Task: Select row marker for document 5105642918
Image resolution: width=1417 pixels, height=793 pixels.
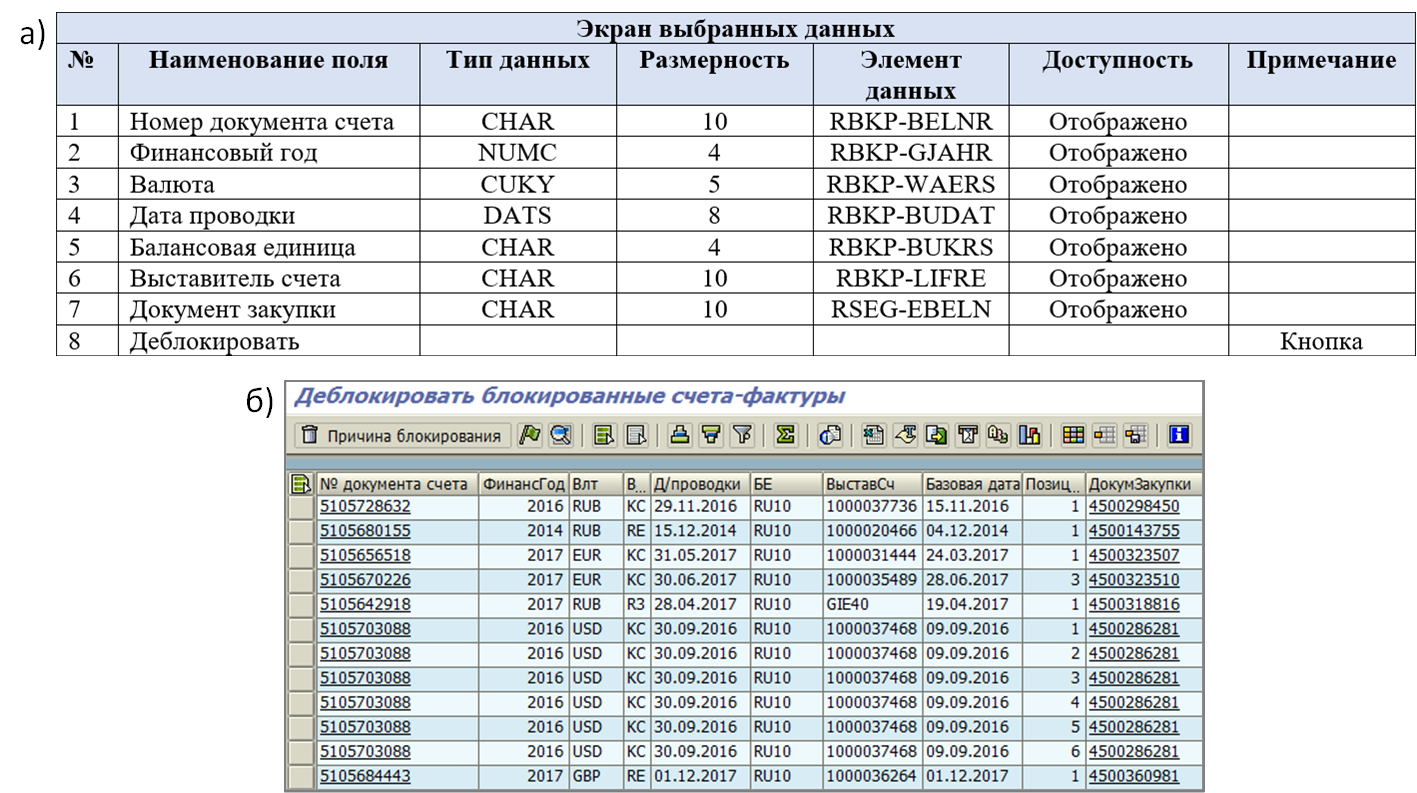Action: point(301,605)
